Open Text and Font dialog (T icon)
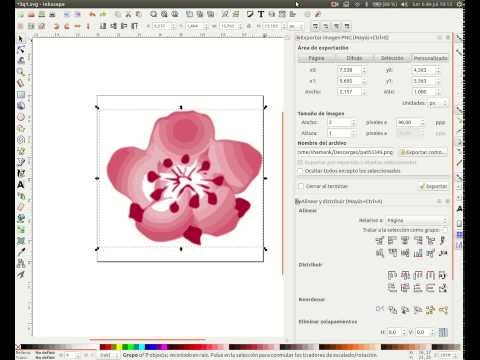 (261, 14)
